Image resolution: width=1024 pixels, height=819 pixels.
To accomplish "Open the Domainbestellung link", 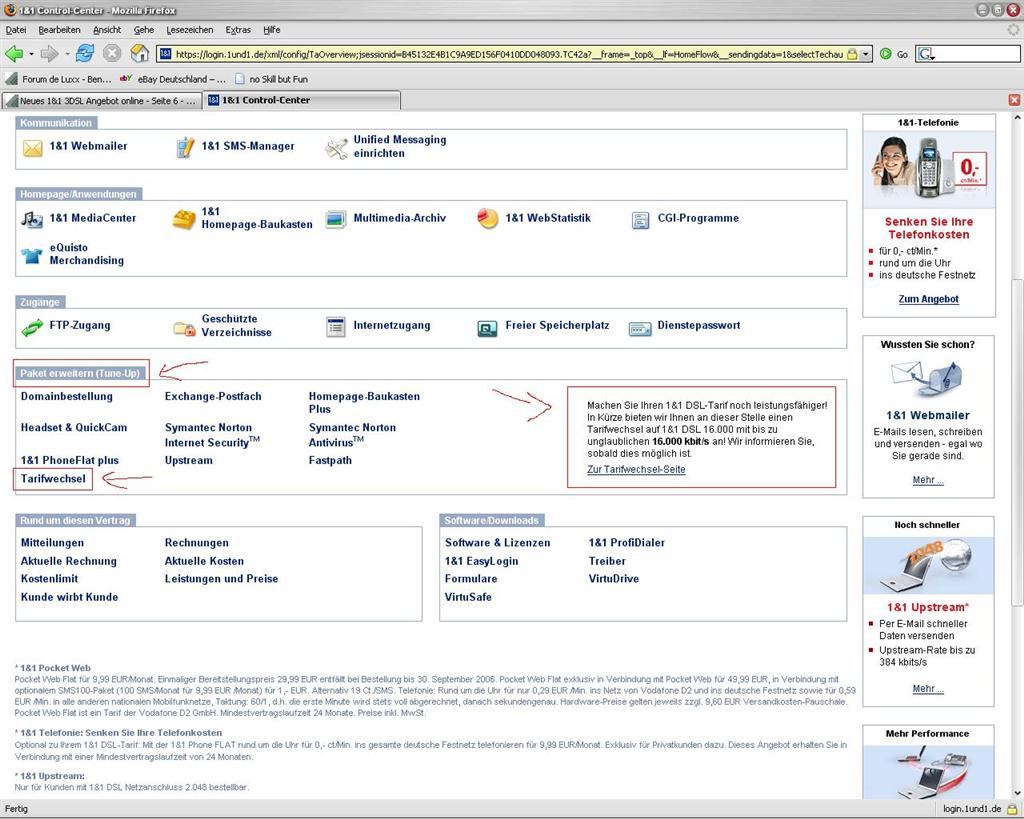I will tap(67, 396).
